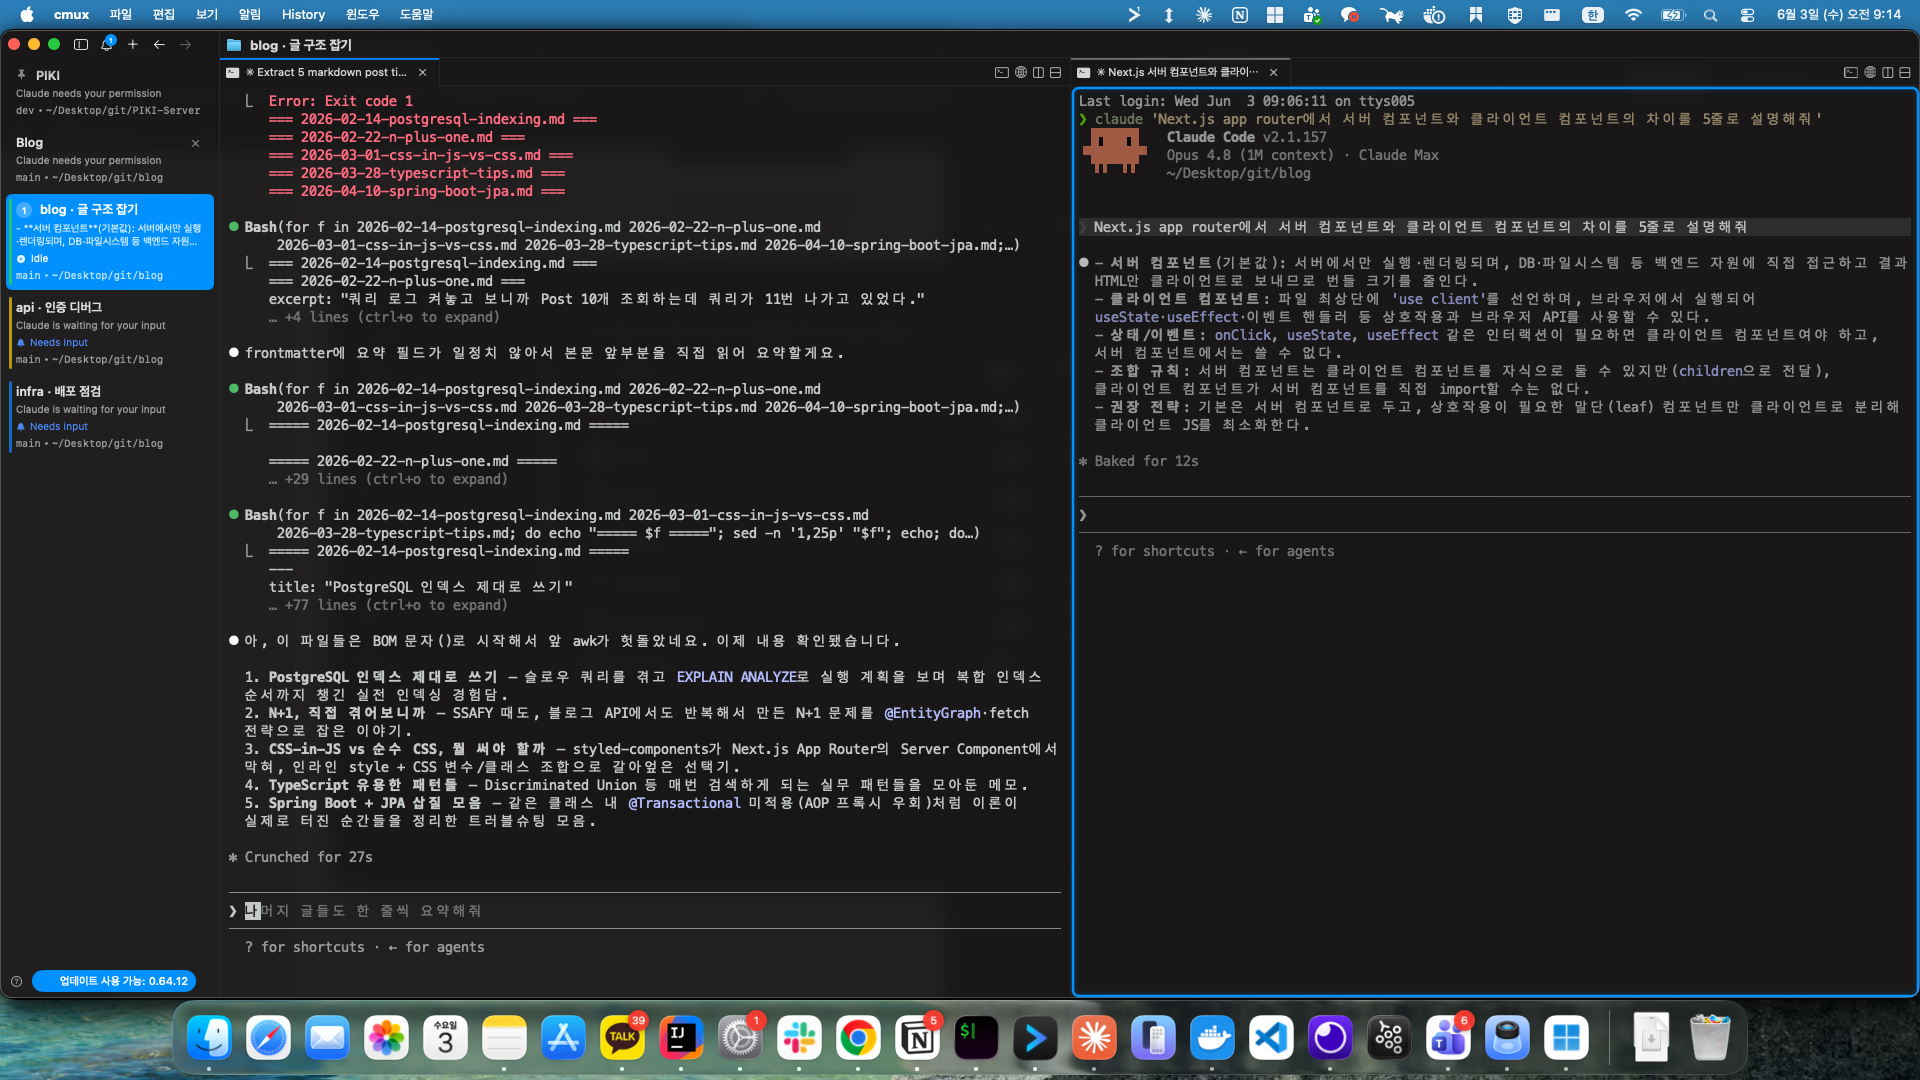This screenshot has height=1080, width=1920.
Task: Open the History menu
Action: (x=303, y=14)
